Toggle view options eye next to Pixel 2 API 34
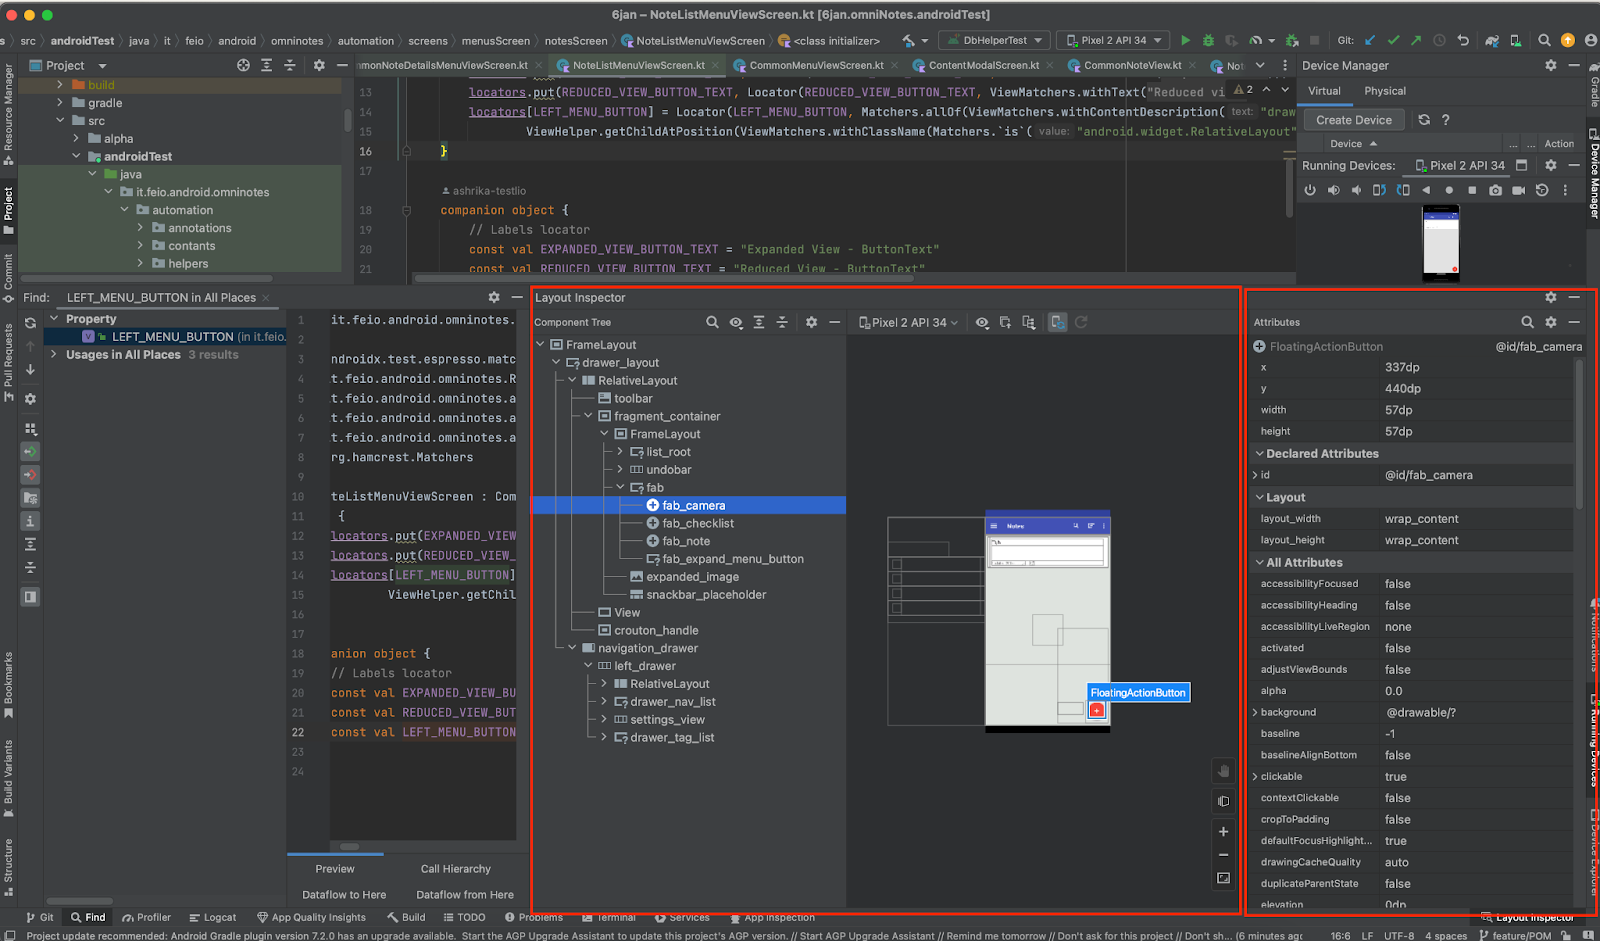 [982, 322]
